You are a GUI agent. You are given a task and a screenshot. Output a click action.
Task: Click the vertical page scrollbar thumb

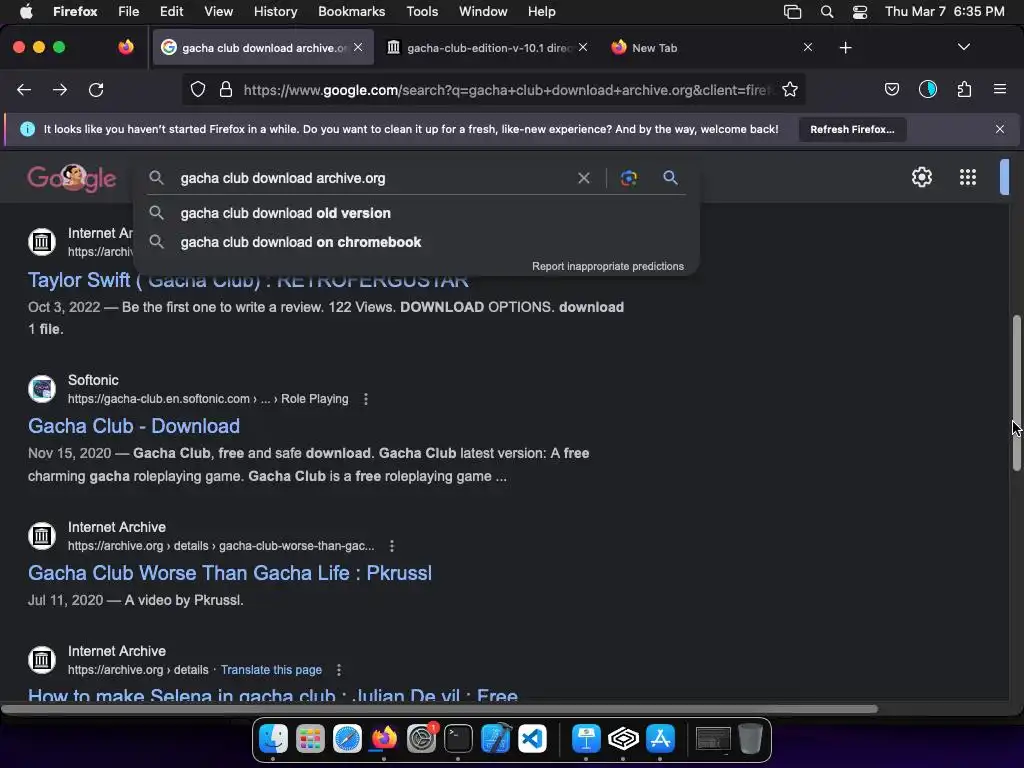tap(1016, 392)
